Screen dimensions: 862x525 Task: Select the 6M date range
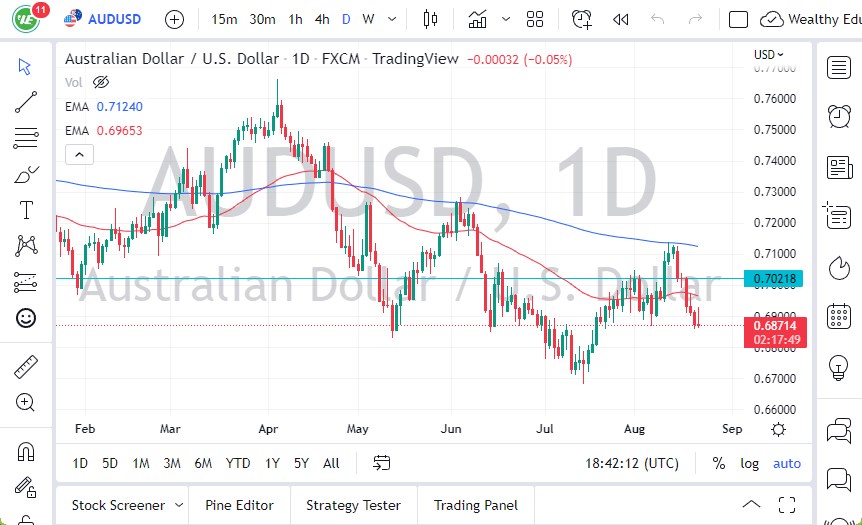pos(203,463)
